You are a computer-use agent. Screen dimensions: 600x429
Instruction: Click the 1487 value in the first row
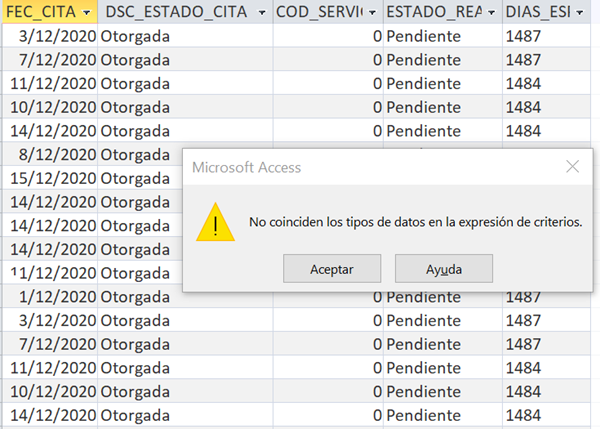[x=524, y=36]
